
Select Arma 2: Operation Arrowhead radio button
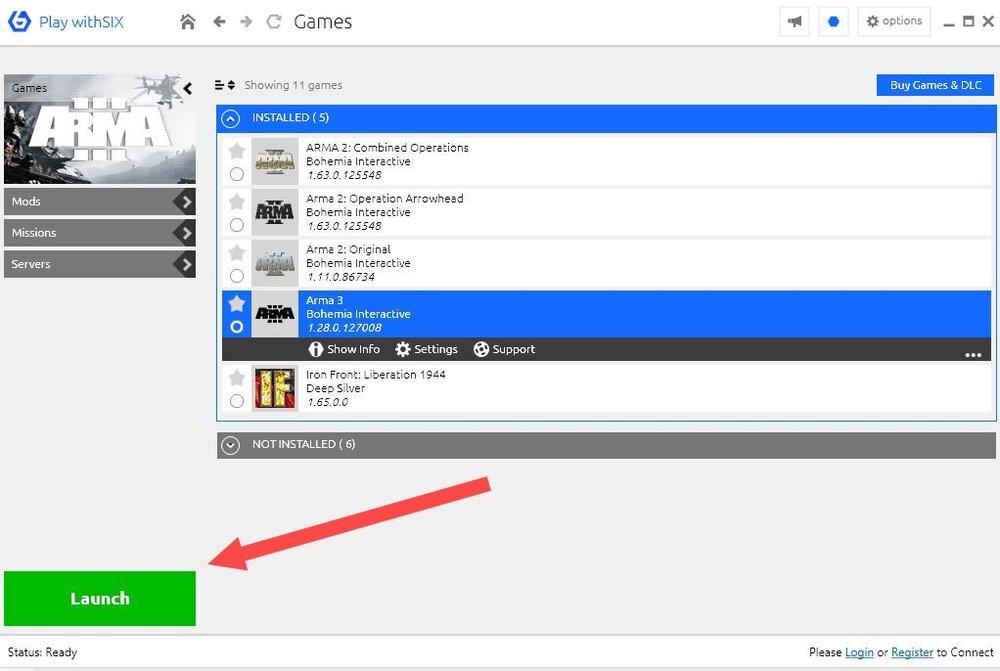237,225
